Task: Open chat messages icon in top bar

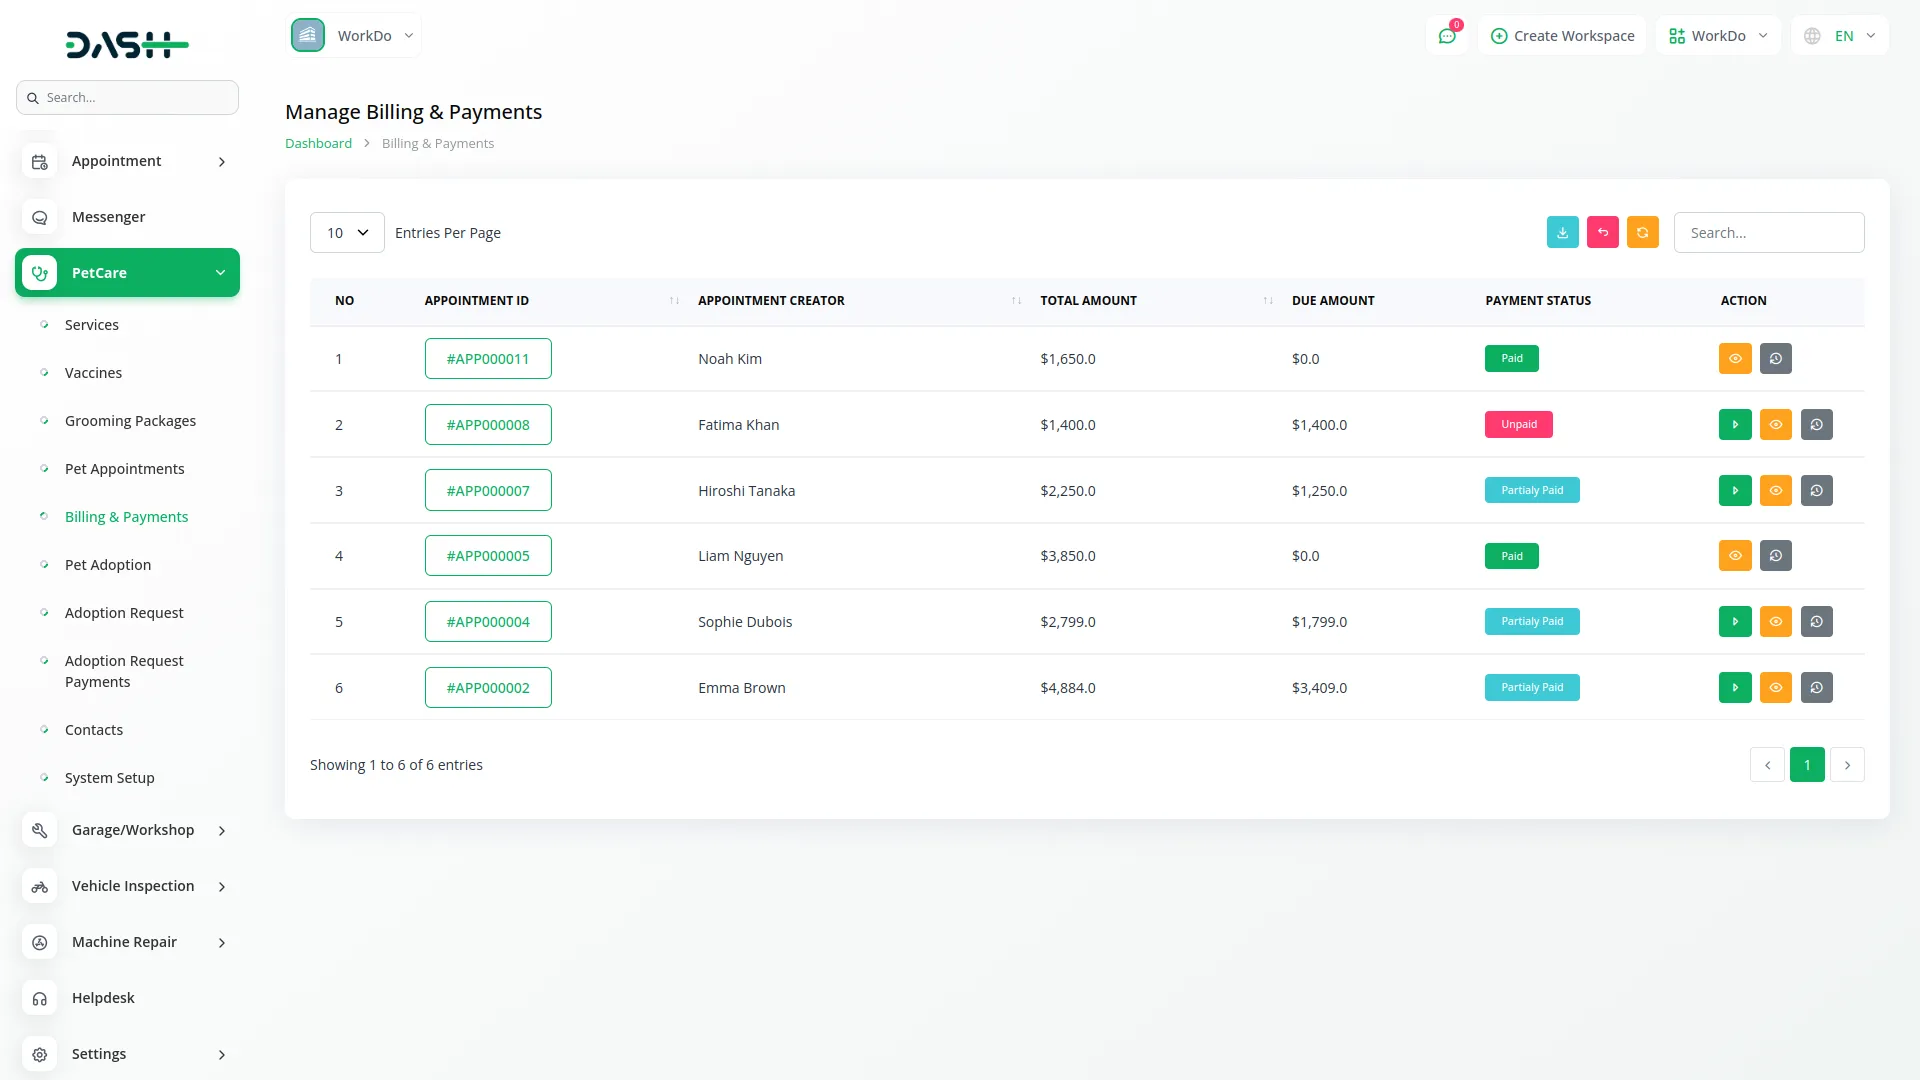Action: click(x=1447, y=36)
